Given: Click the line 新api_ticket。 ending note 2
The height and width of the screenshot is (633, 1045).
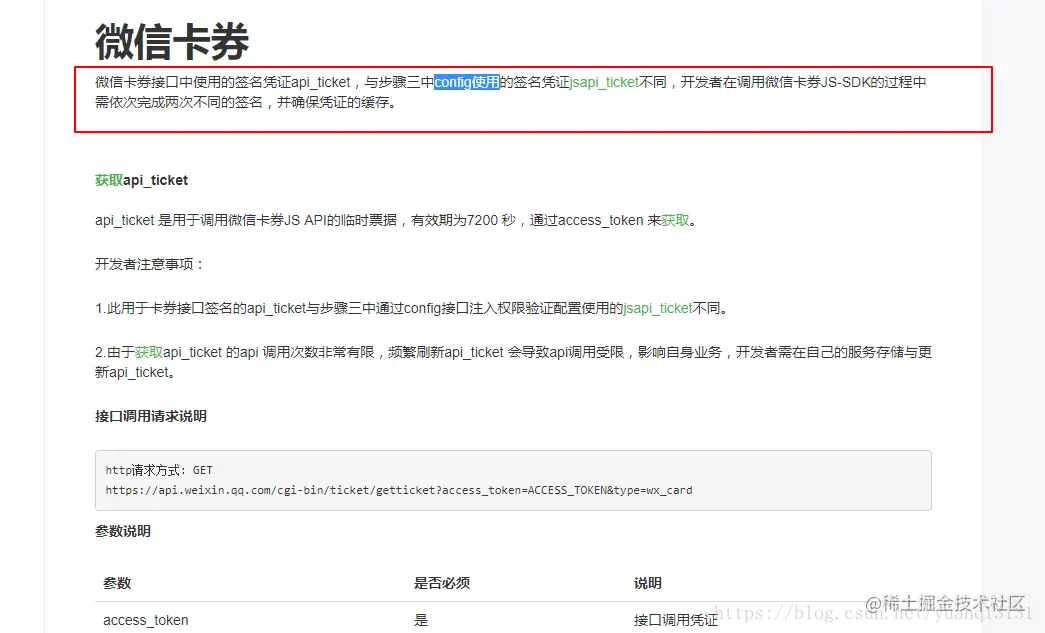Looking at the screenshot, I should 135,372.
